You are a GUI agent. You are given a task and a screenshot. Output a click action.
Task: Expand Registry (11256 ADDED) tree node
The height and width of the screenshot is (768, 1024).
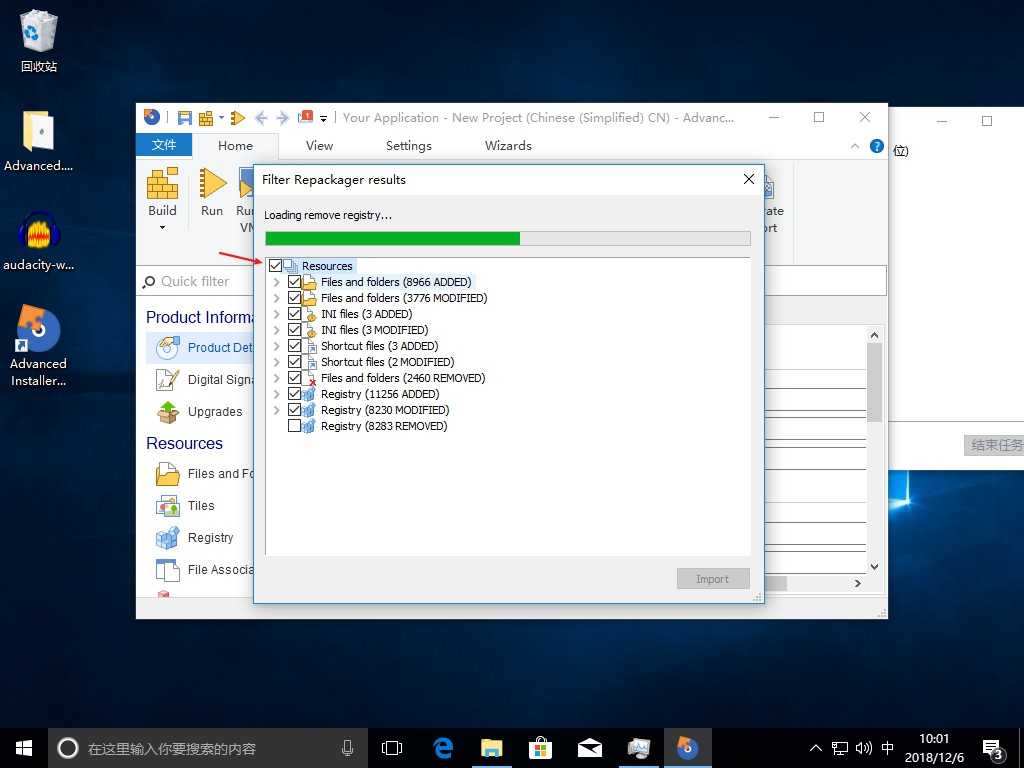click(x=277, y=394)
